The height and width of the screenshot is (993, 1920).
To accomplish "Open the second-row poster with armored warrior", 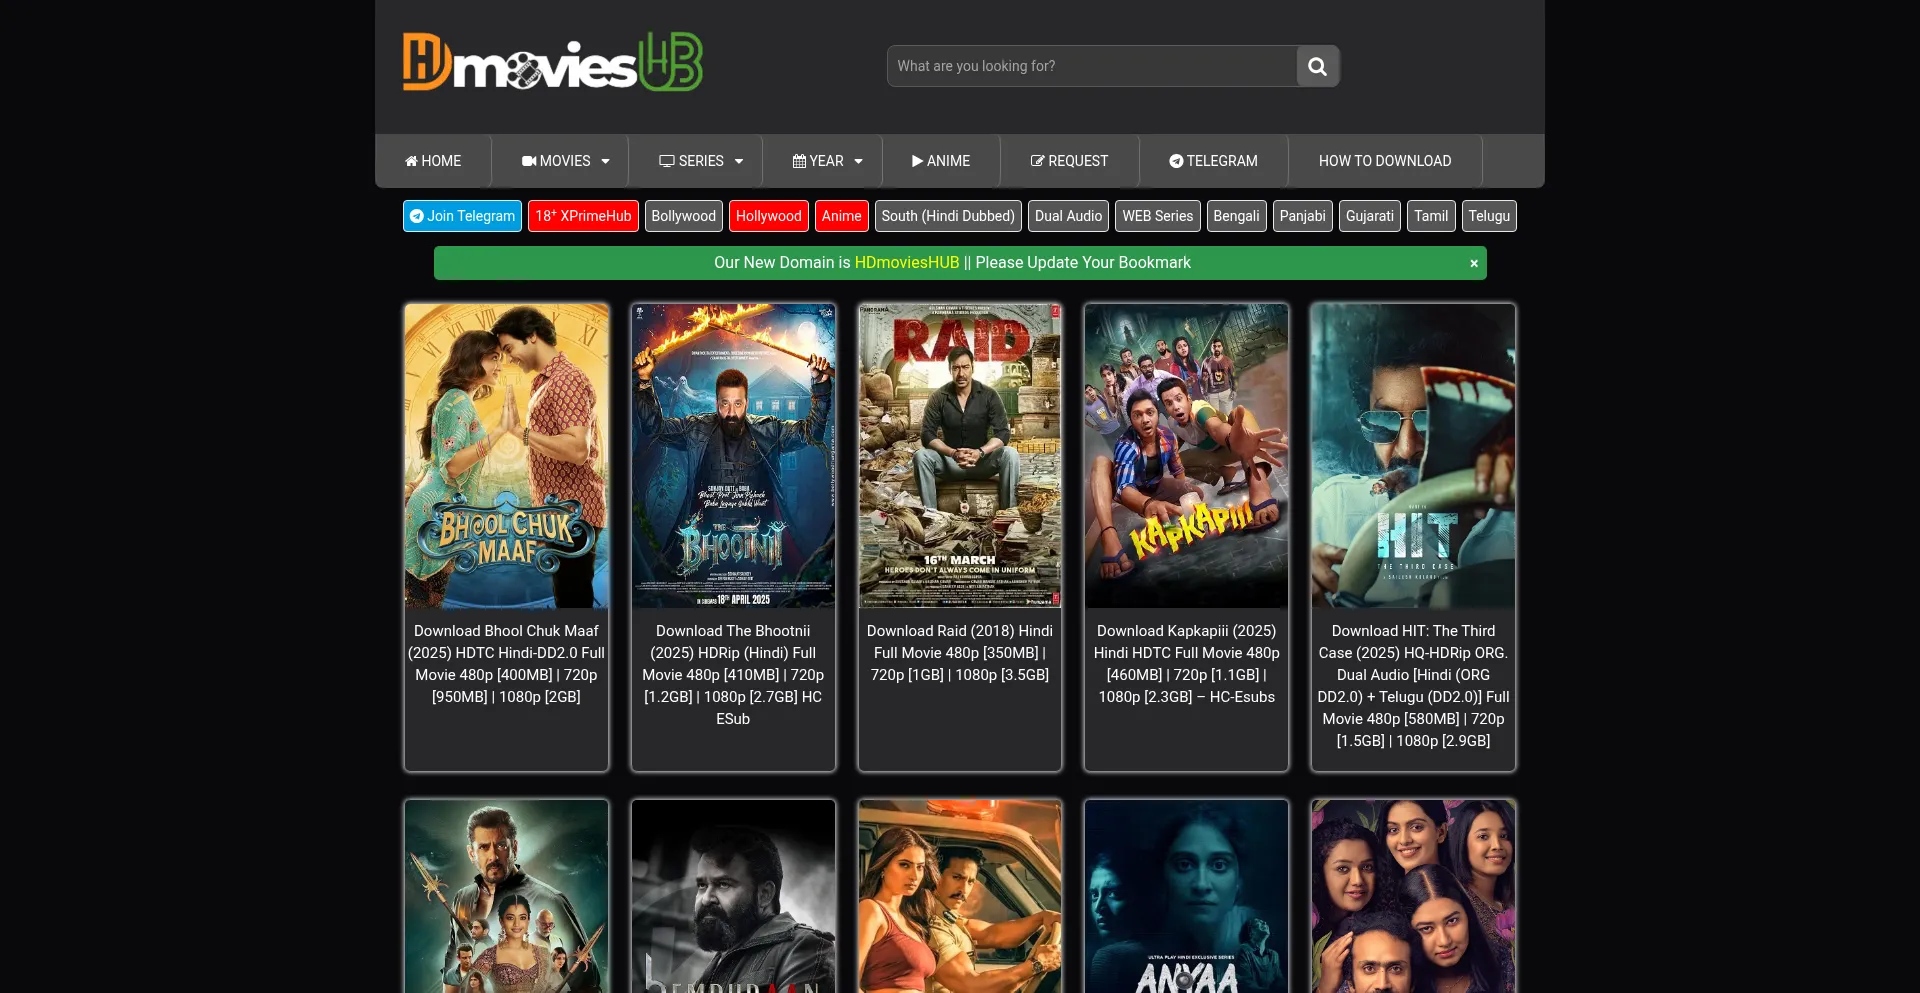I will (x=507, y=896).
